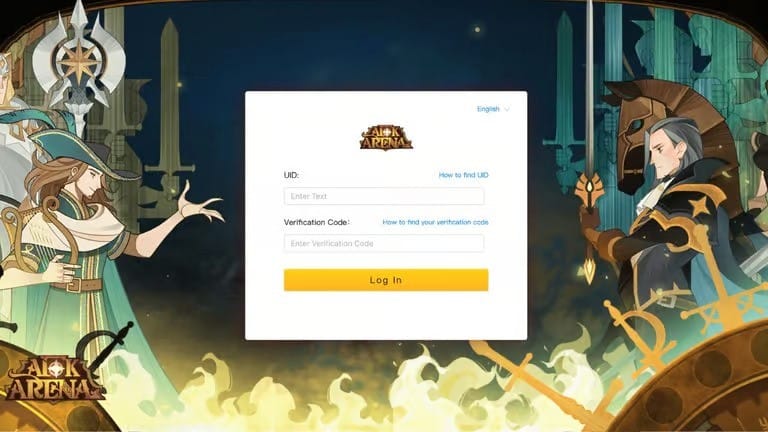Click the chevron arrow beside English
Image resolution: width=768 pixels, height=432 pixels.
(x=507, y=109)
